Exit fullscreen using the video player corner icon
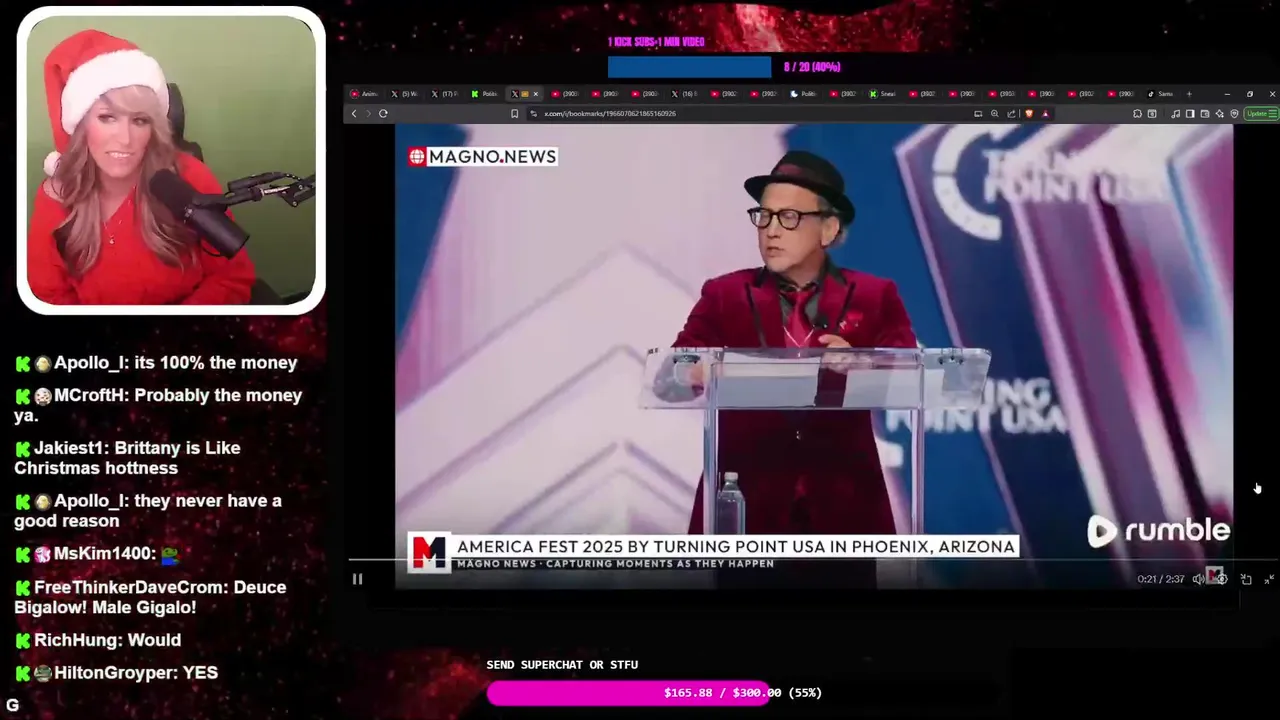The width and height of the screenshot is (1280, 720). pos(1269,579)
